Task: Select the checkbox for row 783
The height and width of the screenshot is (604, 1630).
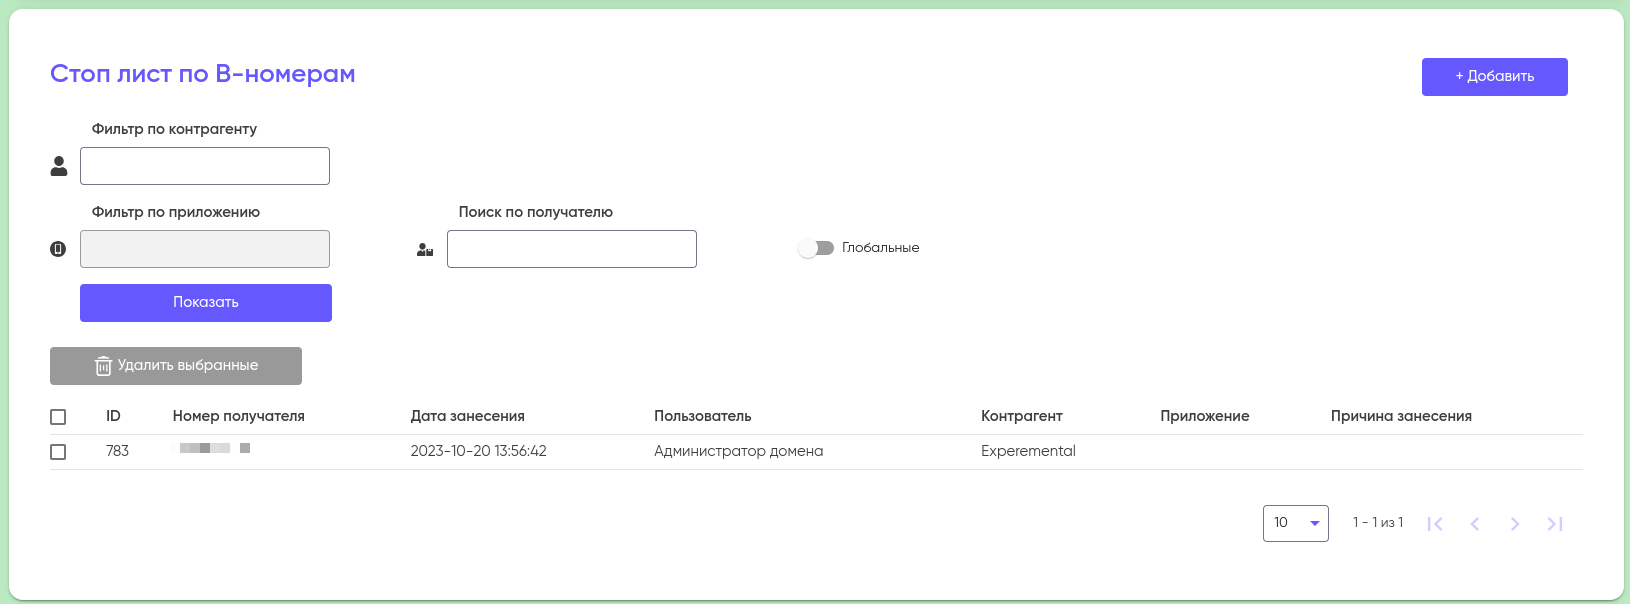Action: tap(58, 452)
